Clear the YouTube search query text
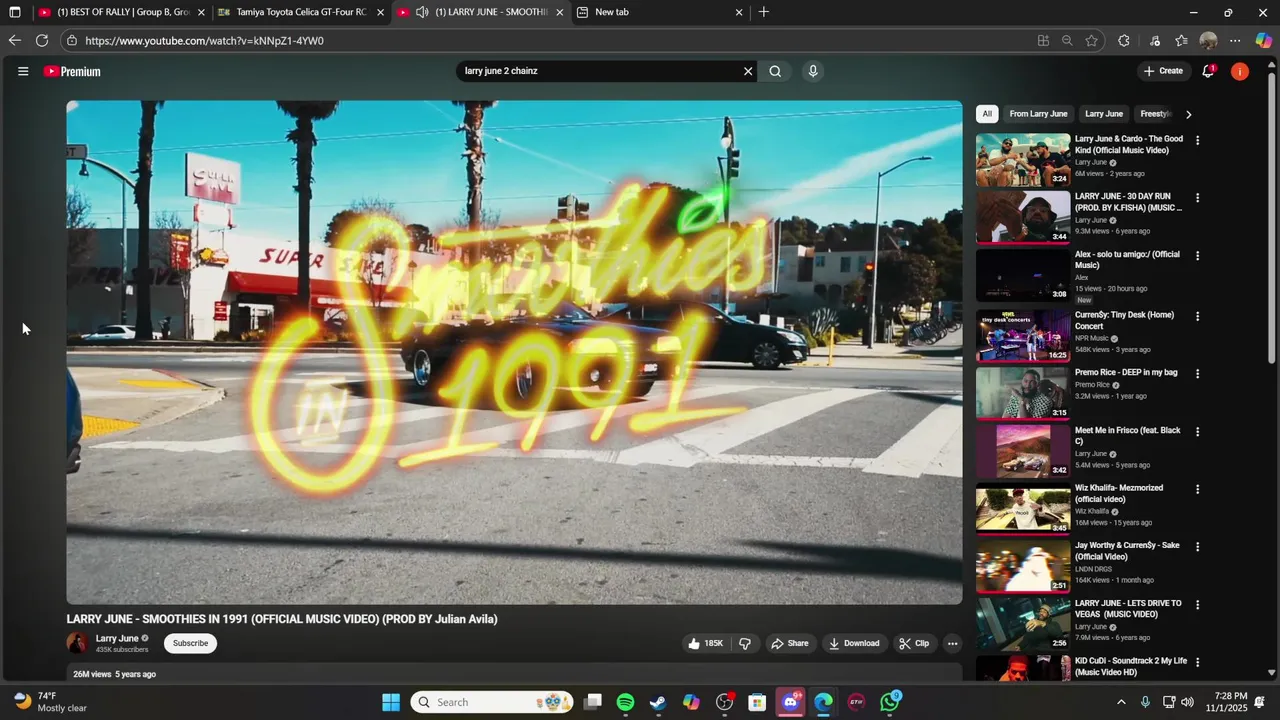This screenshot has width=1280, height=720. coord(747,71)
